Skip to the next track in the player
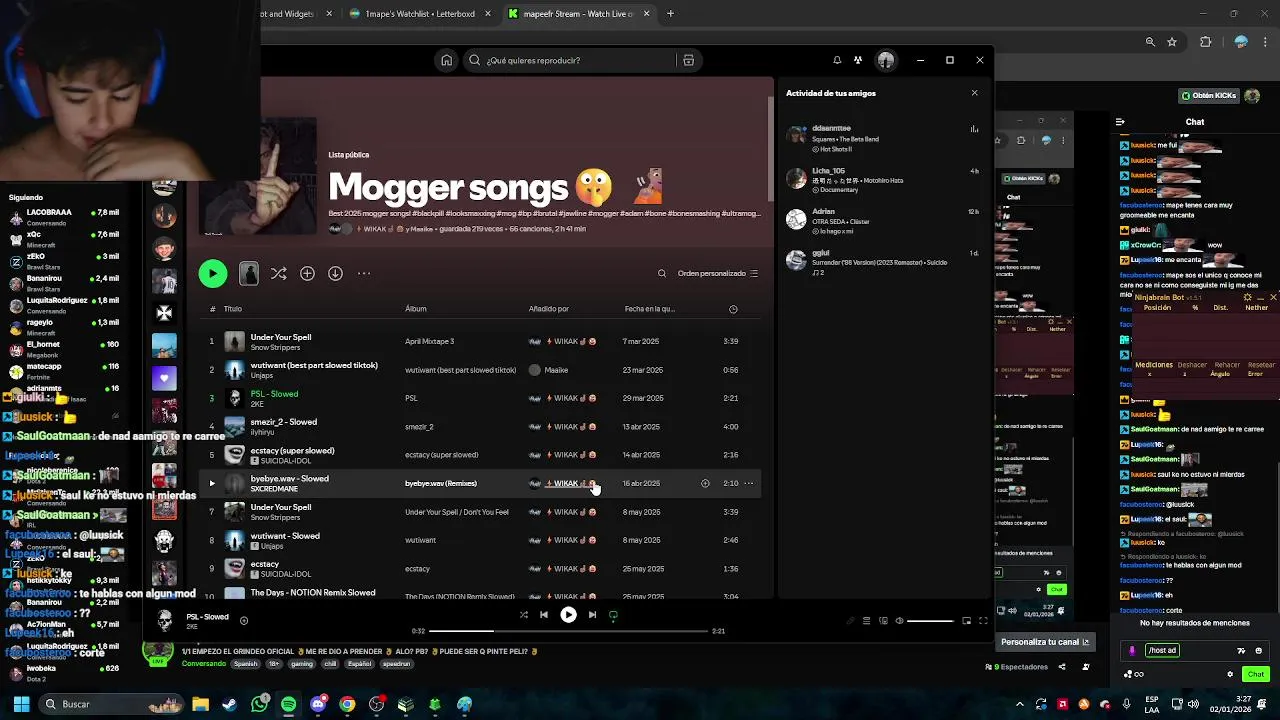 tap(593, 615)
